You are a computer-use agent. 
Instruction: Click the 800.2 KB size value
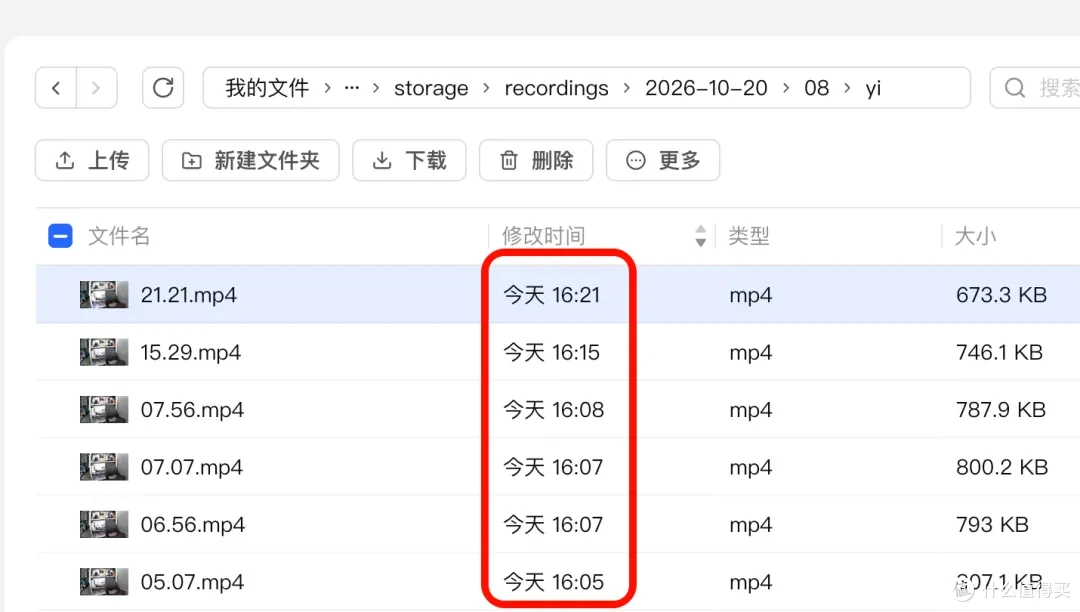tap(1002, 467)
